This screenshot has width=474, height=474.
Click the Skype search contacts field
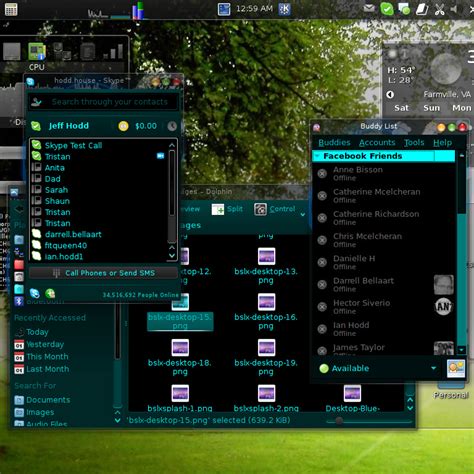pos(103,102)
